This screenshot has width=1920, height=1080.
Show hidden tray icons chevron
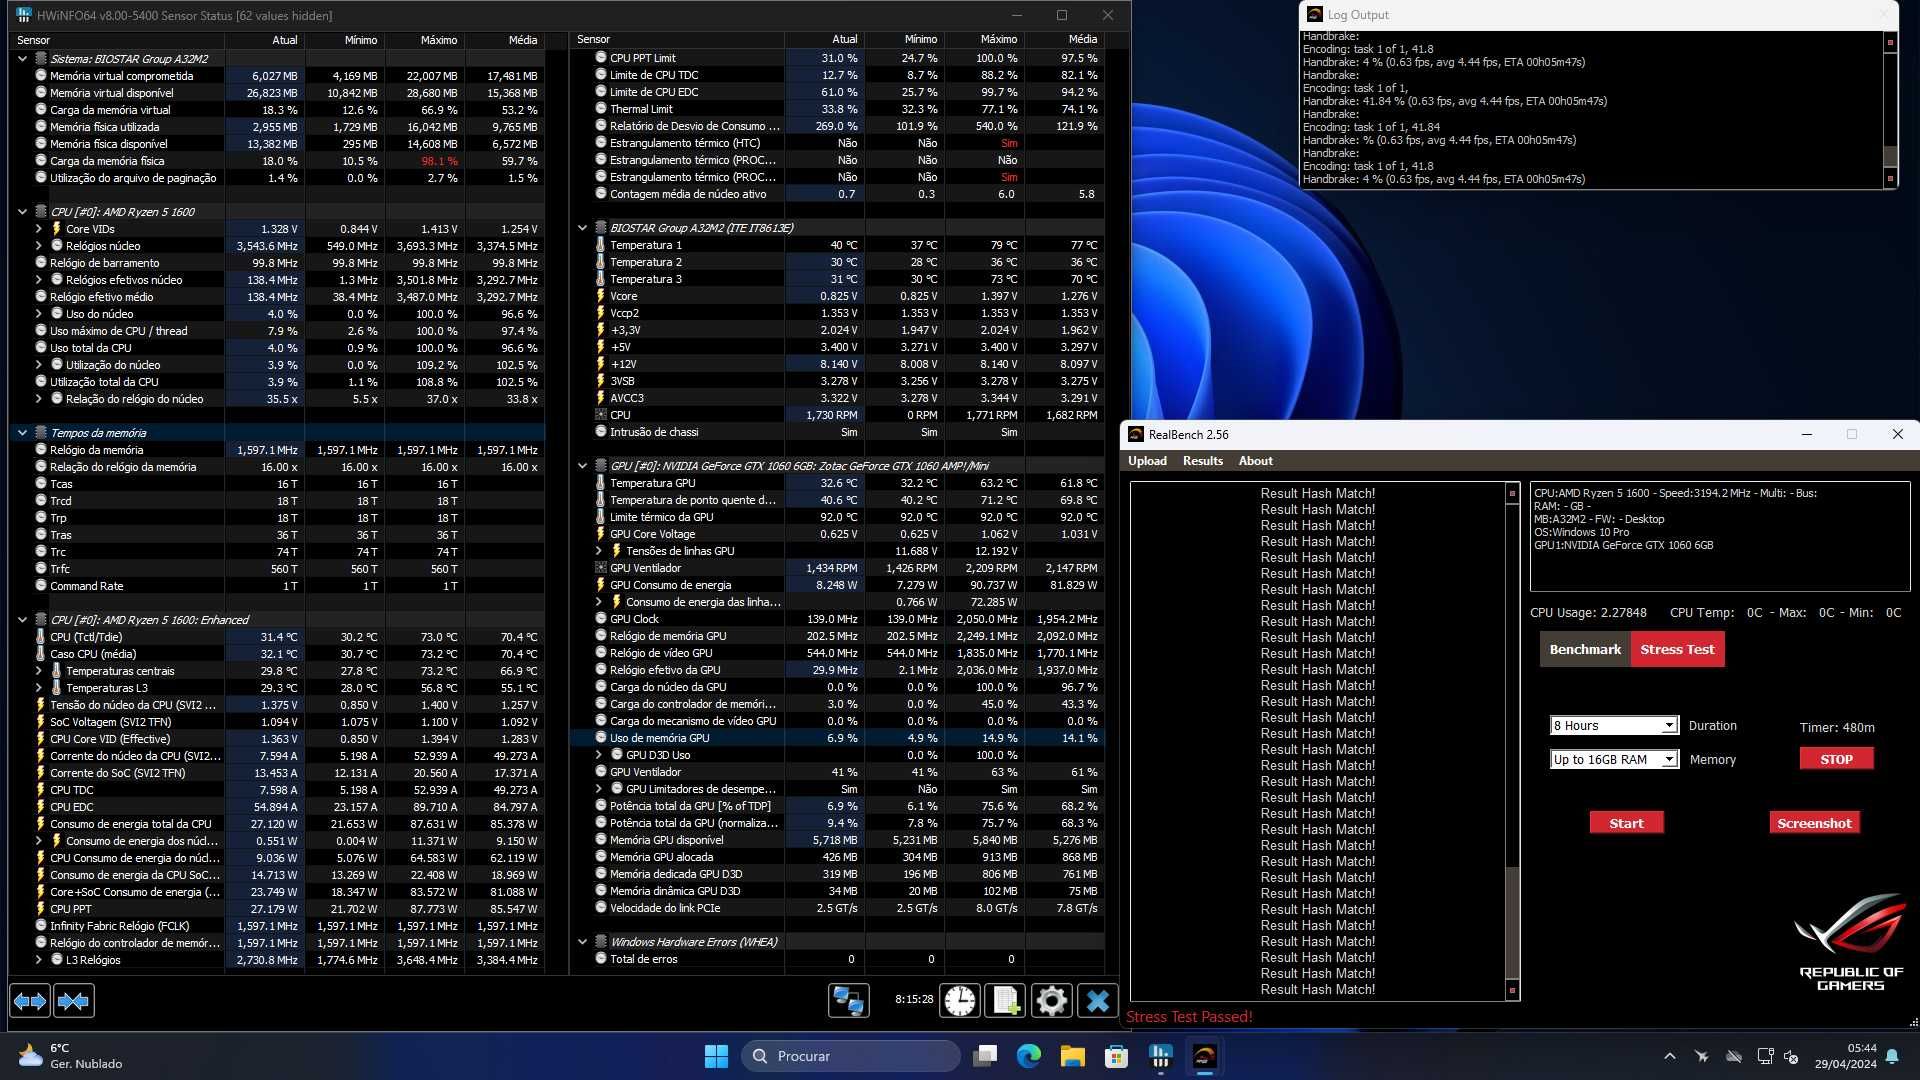tap(1669, 1056)
